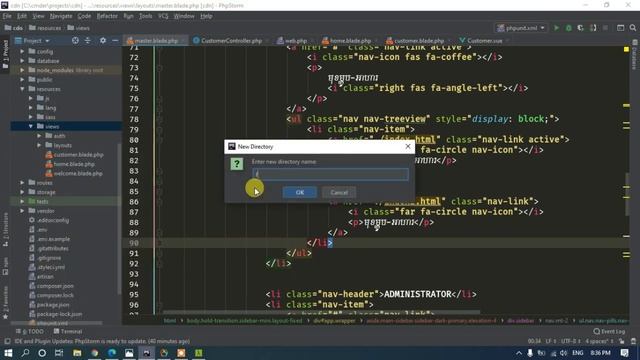640x360 pixels.
Task: Select package.json in Project tree
Action: click(49, 305)
